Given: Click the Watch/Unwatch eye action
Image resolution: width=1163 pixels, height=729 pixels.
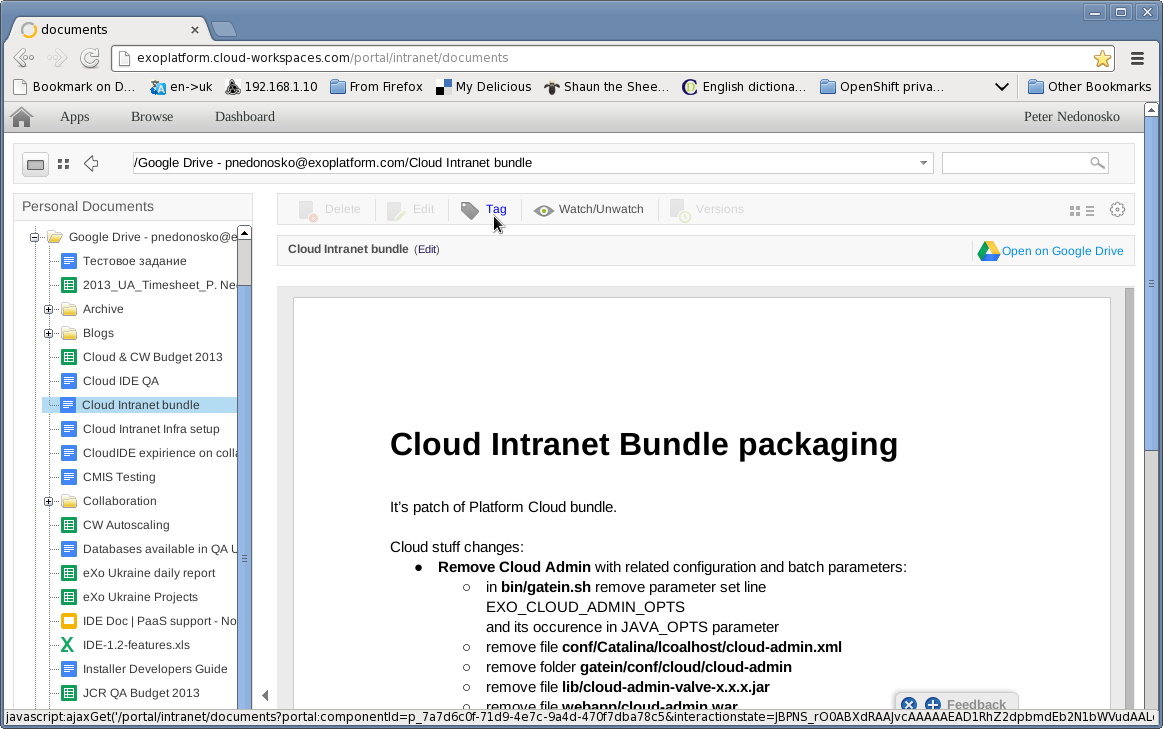Looking at the screenshot, I should pyautogui.click(x=589, y=210).
